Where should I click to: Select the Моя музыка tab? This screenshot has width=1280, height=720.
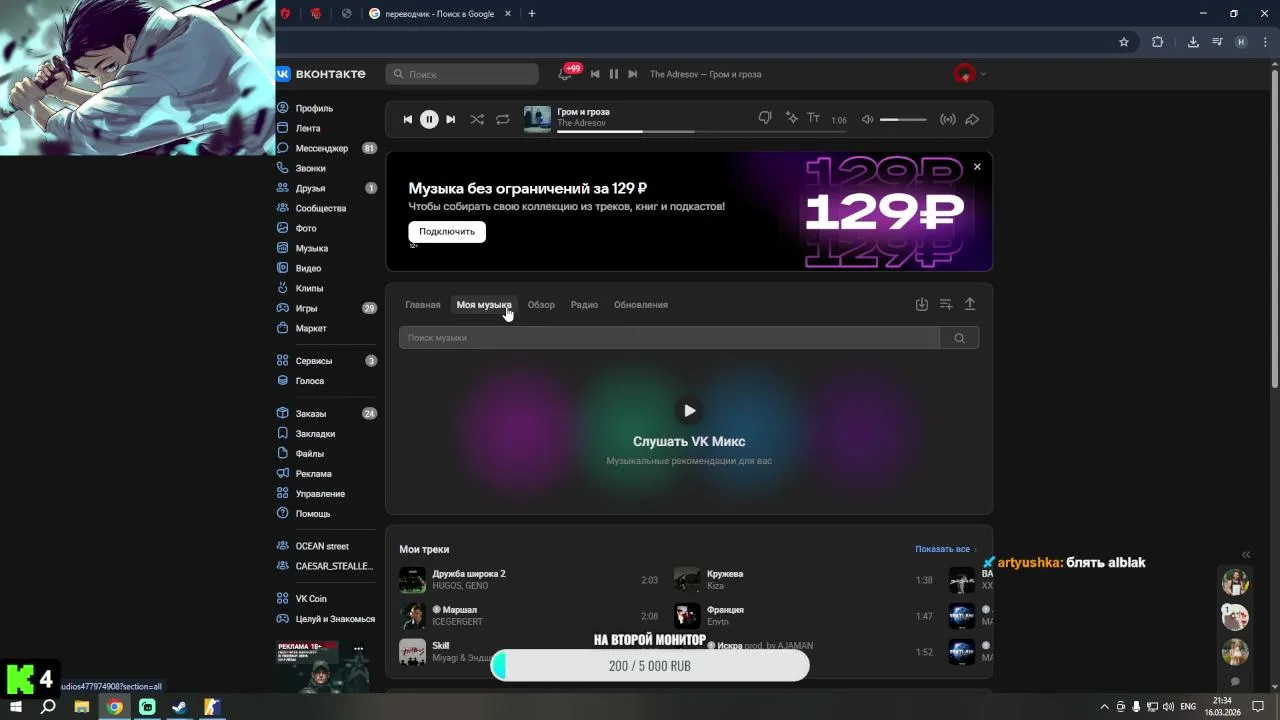tap(484, 305)
